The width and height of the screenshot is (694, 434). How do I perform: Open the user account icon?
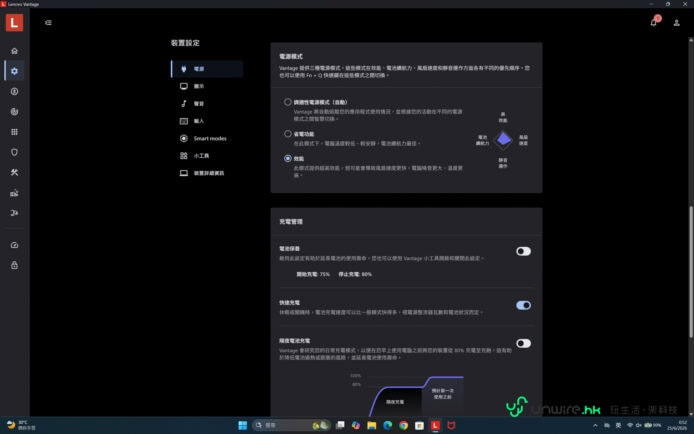click(676, 23)
